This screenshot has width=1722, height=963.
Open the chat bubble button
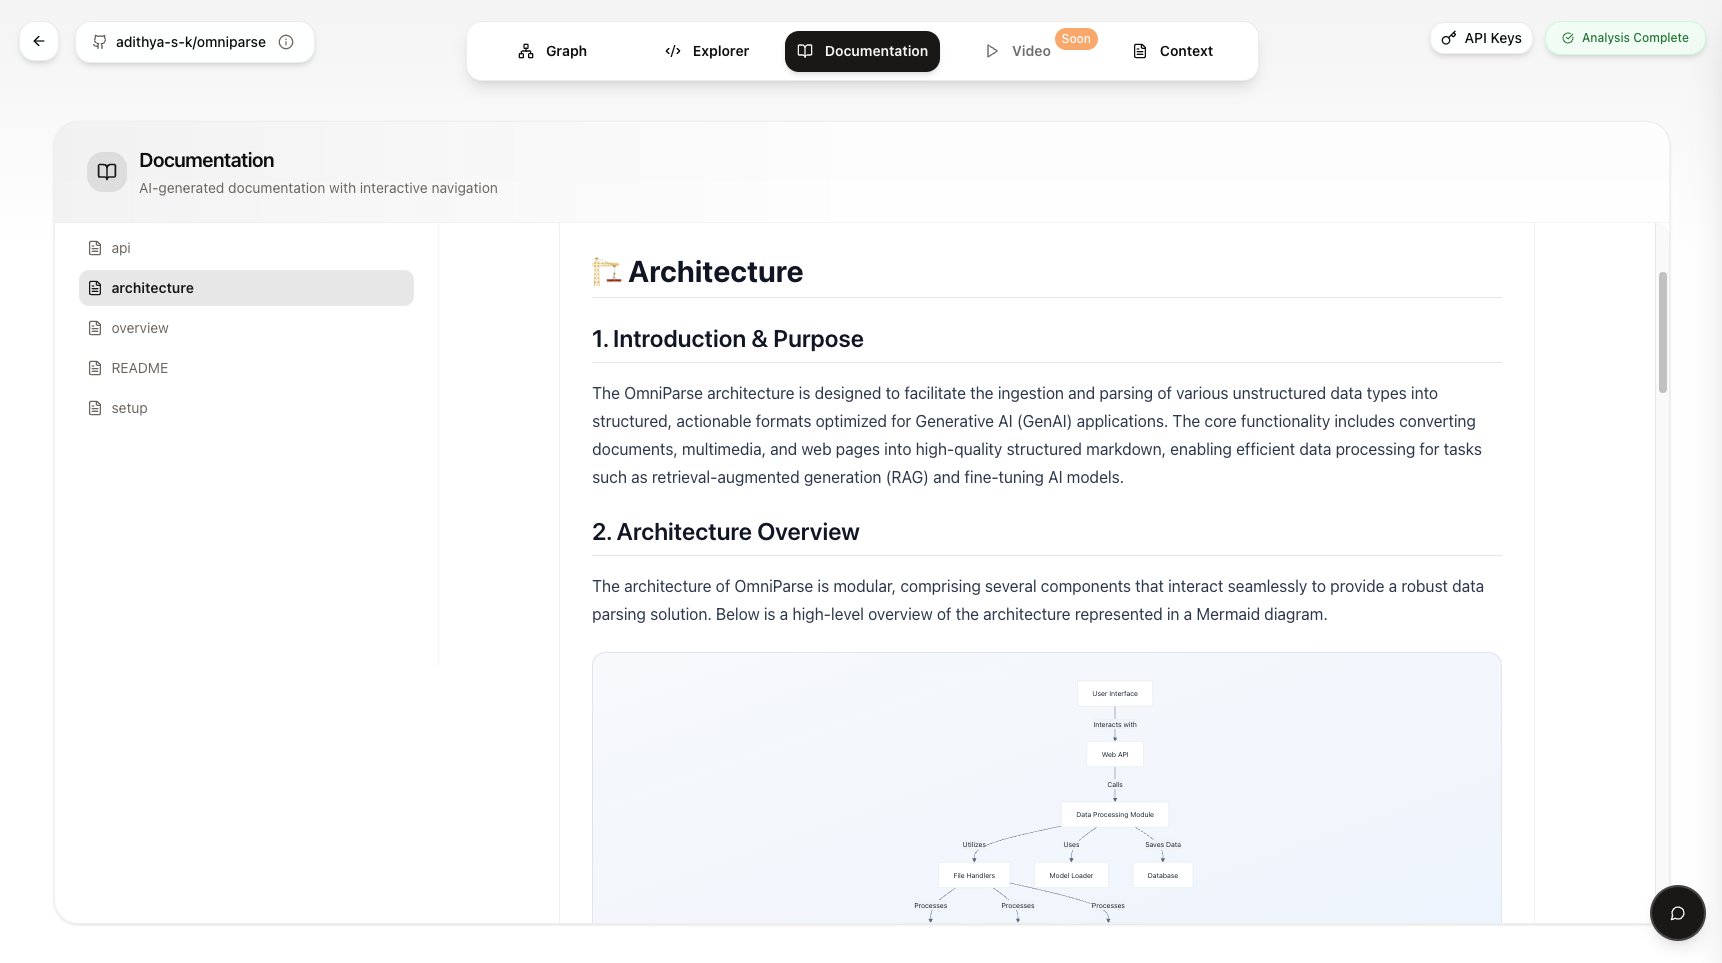pos(1677,913)
